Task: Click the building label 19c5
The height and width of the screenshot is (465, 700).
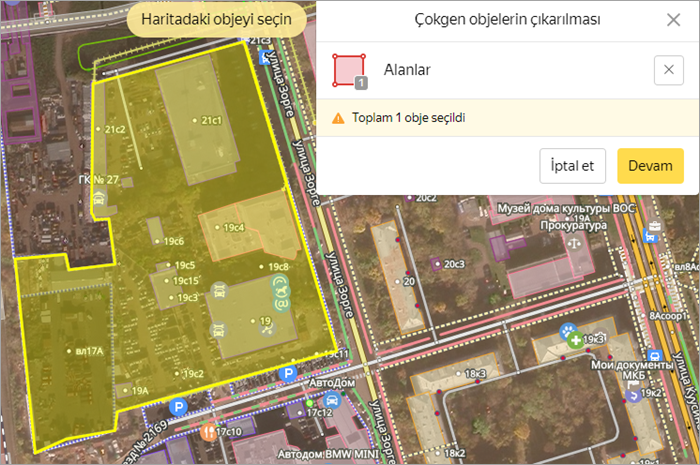Action: (184, 266)
